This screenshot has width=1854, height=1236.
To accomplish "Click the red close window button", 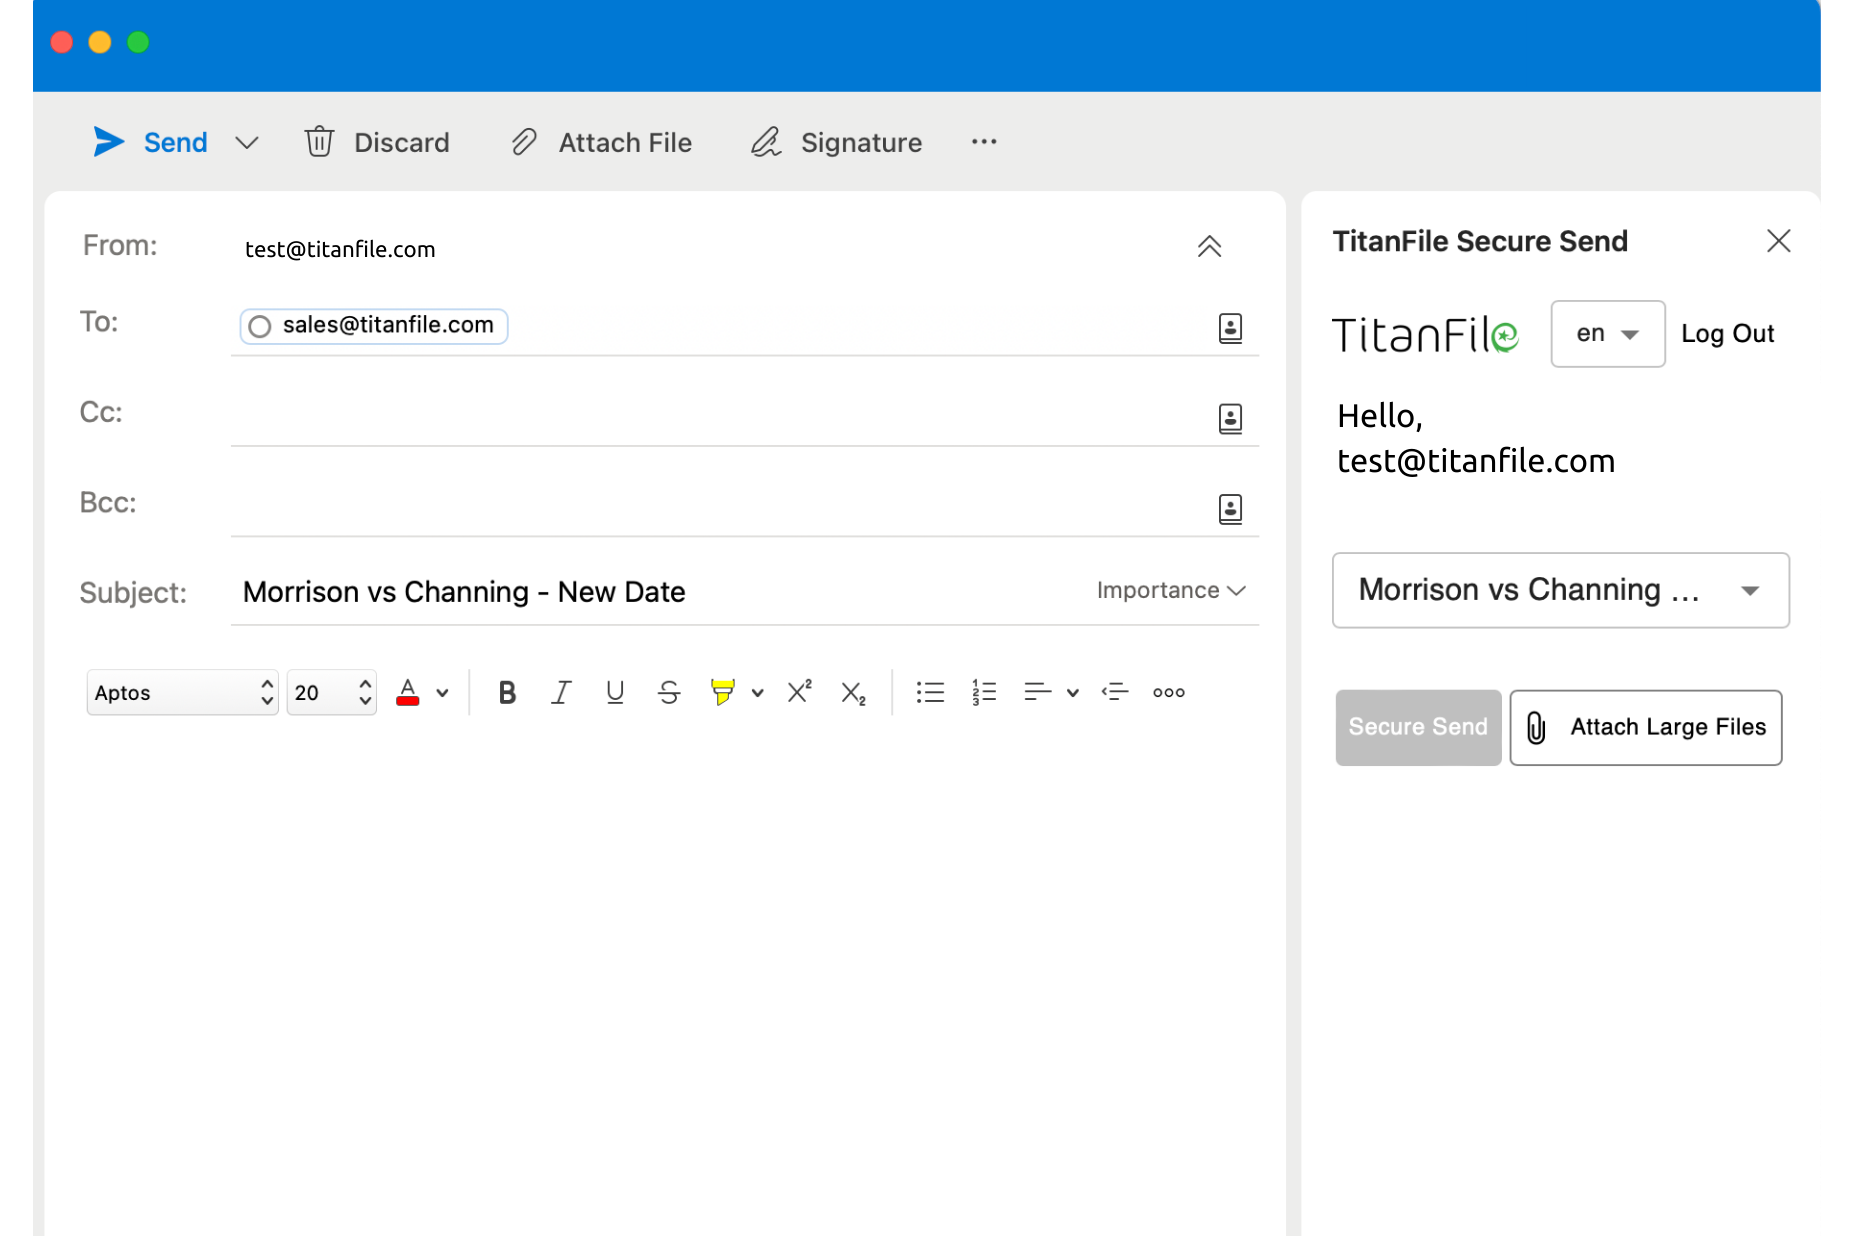I will (62, 42).
